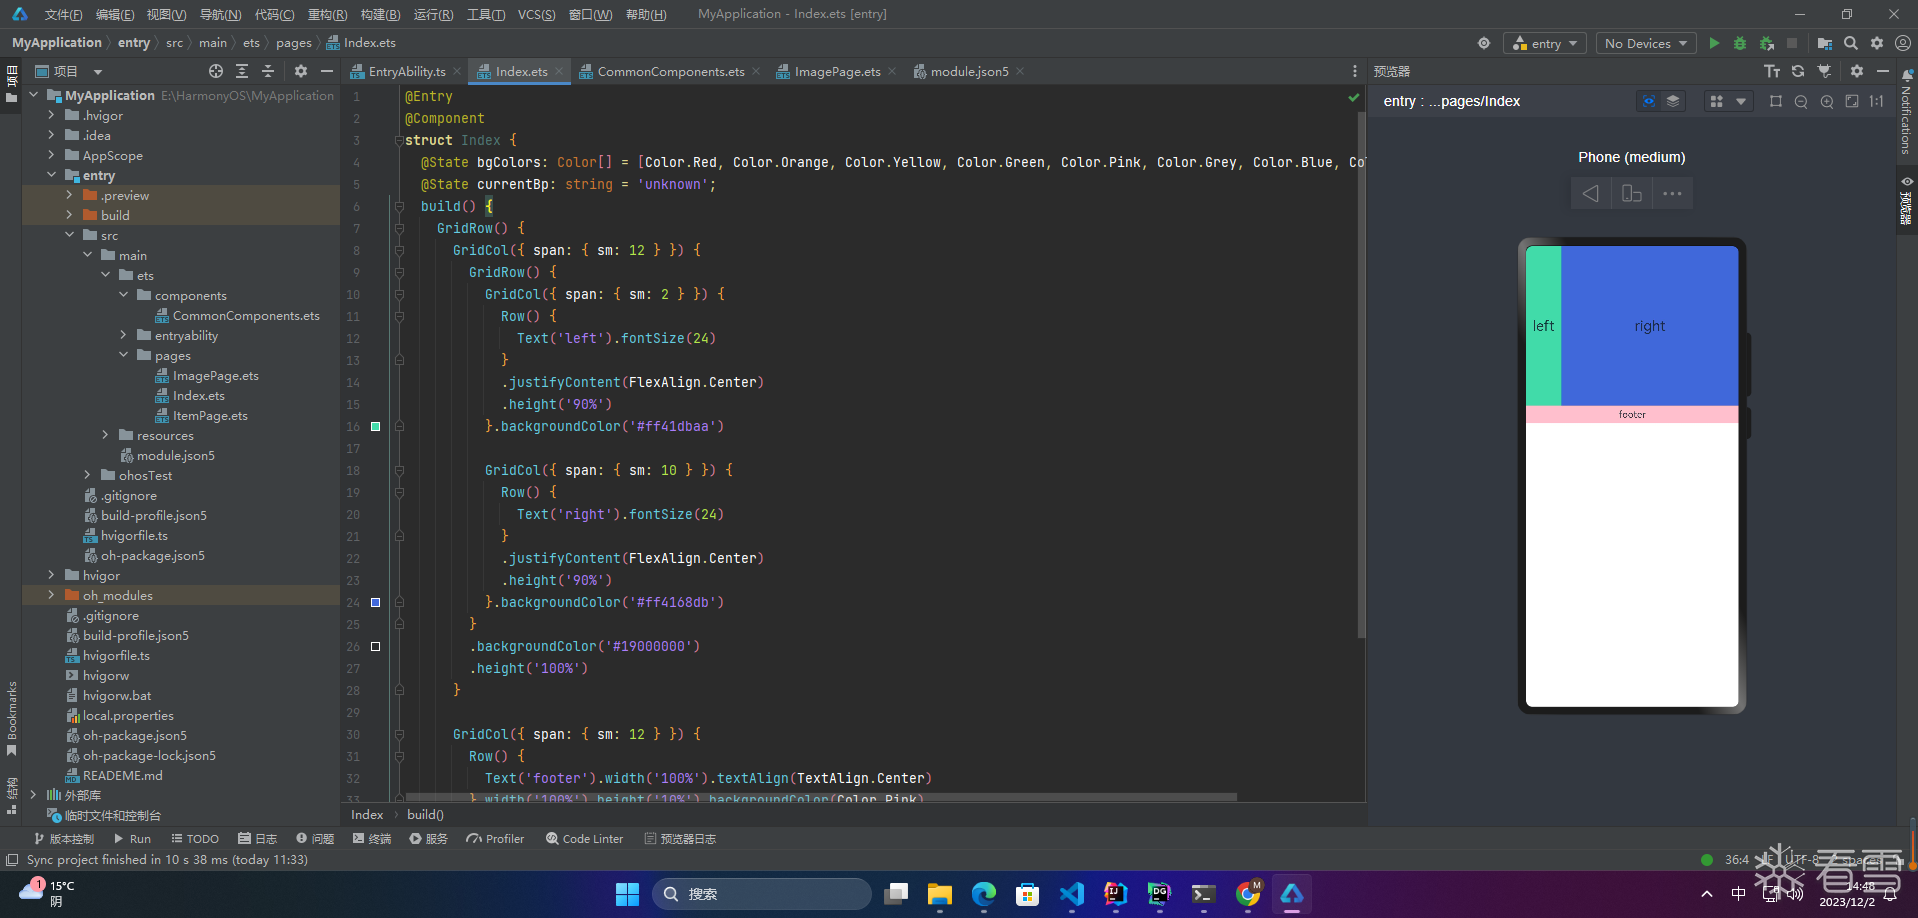Open ImagePage.ets in the project tree
Image resolution: width=1918 pixels, height=918 pixels.
tap(216, 375)
